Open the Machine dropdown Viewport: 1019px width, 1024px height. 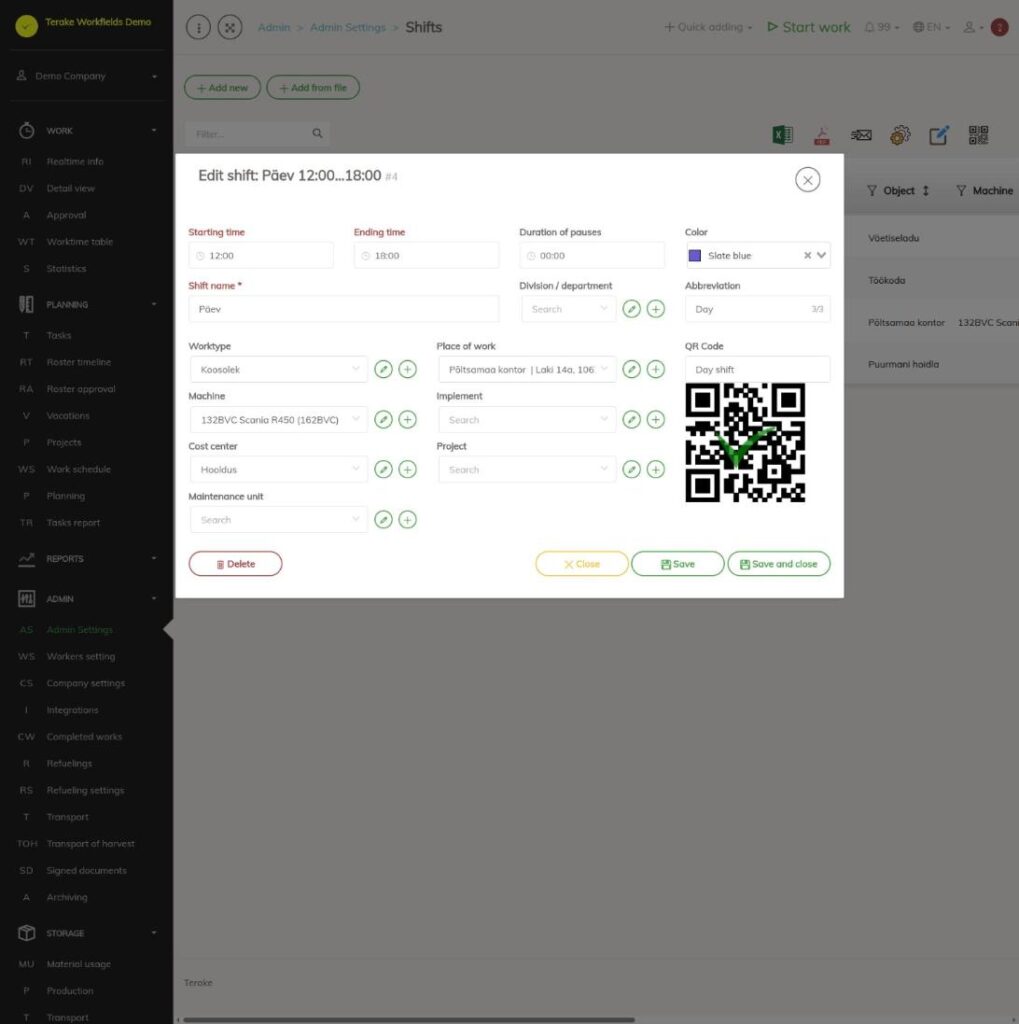coord(279,419)
